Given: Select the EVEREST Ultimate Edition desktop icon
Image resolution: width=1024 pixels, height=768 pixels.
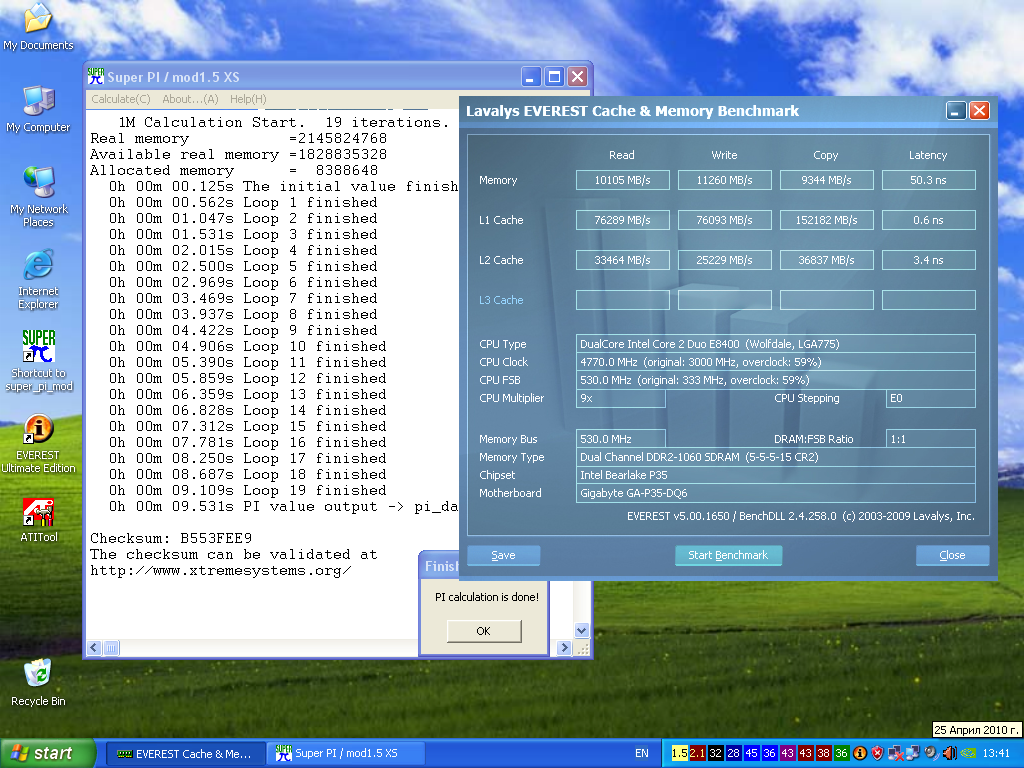Looking at the screenshot, I should pyautogui.click(x=38, y=443).
